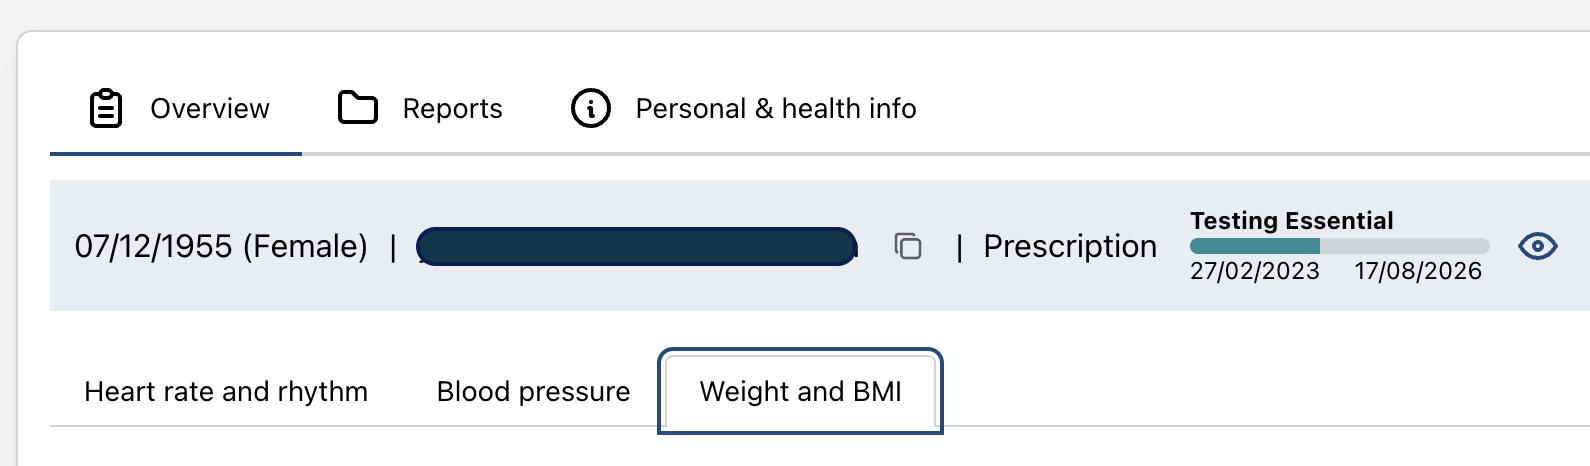Select the Heart rate and rhythm tab

(x=226, y=391)
